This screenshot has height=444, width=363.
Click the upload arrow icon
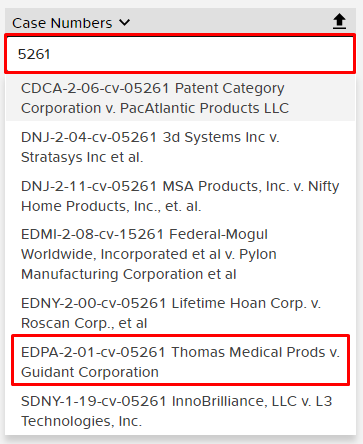click(339, 22)
